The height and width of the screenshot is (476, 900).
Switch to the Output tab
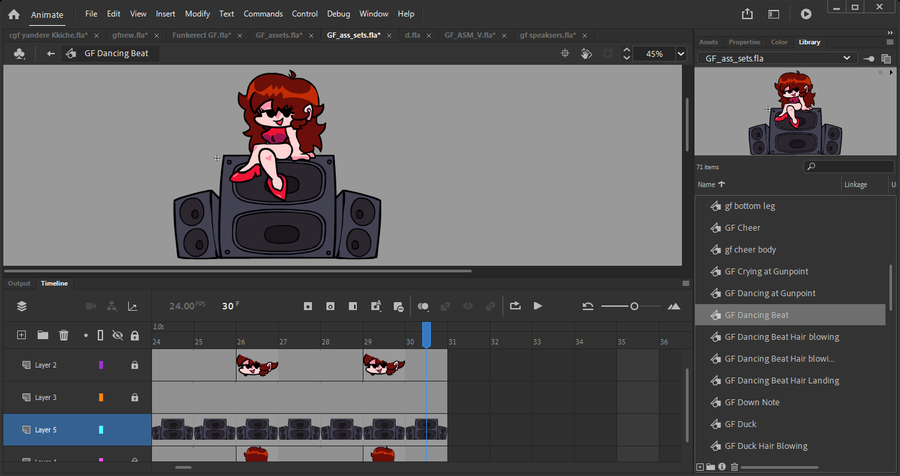point(19,284)
